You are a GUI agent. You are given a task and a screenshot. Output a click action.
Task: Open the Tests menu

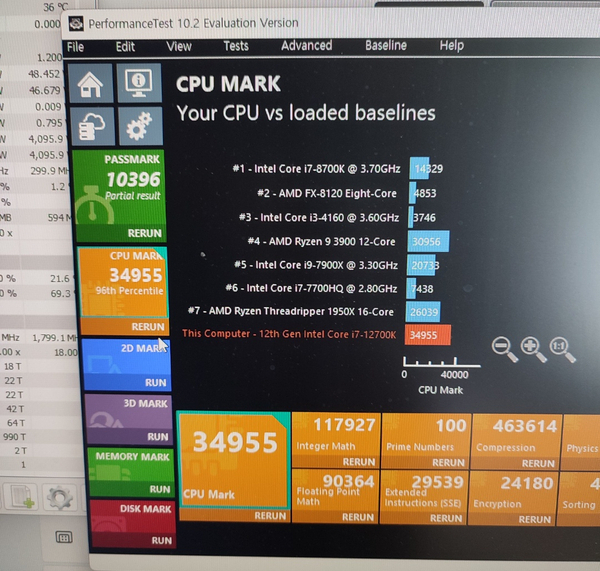tap(236, 46)
